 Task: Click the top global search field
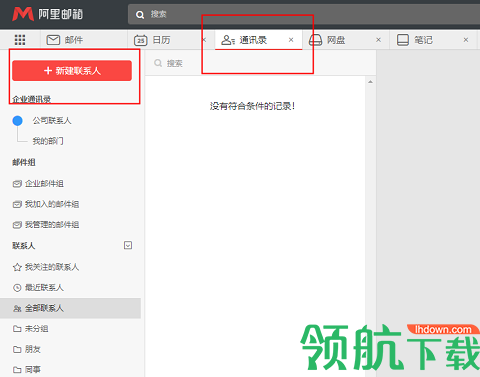(x=304, y=14)
